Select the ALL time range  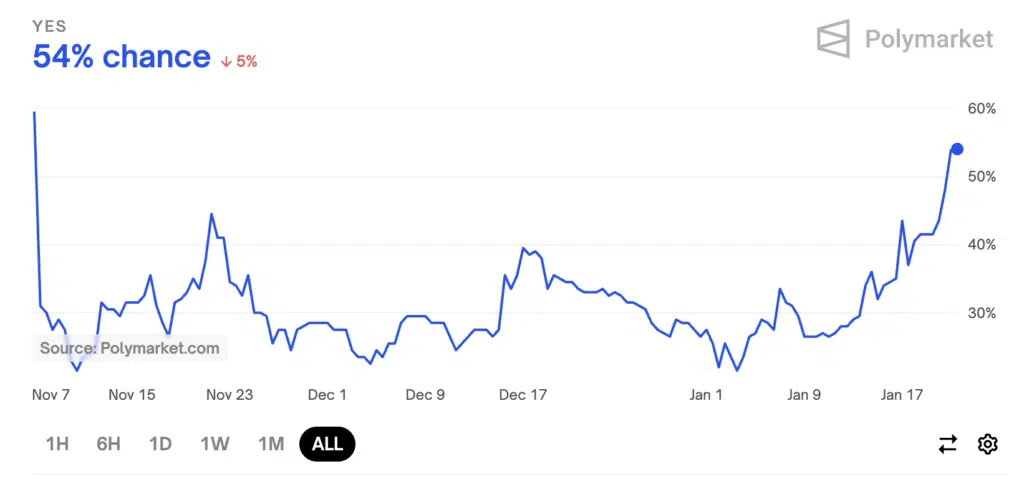327,444
